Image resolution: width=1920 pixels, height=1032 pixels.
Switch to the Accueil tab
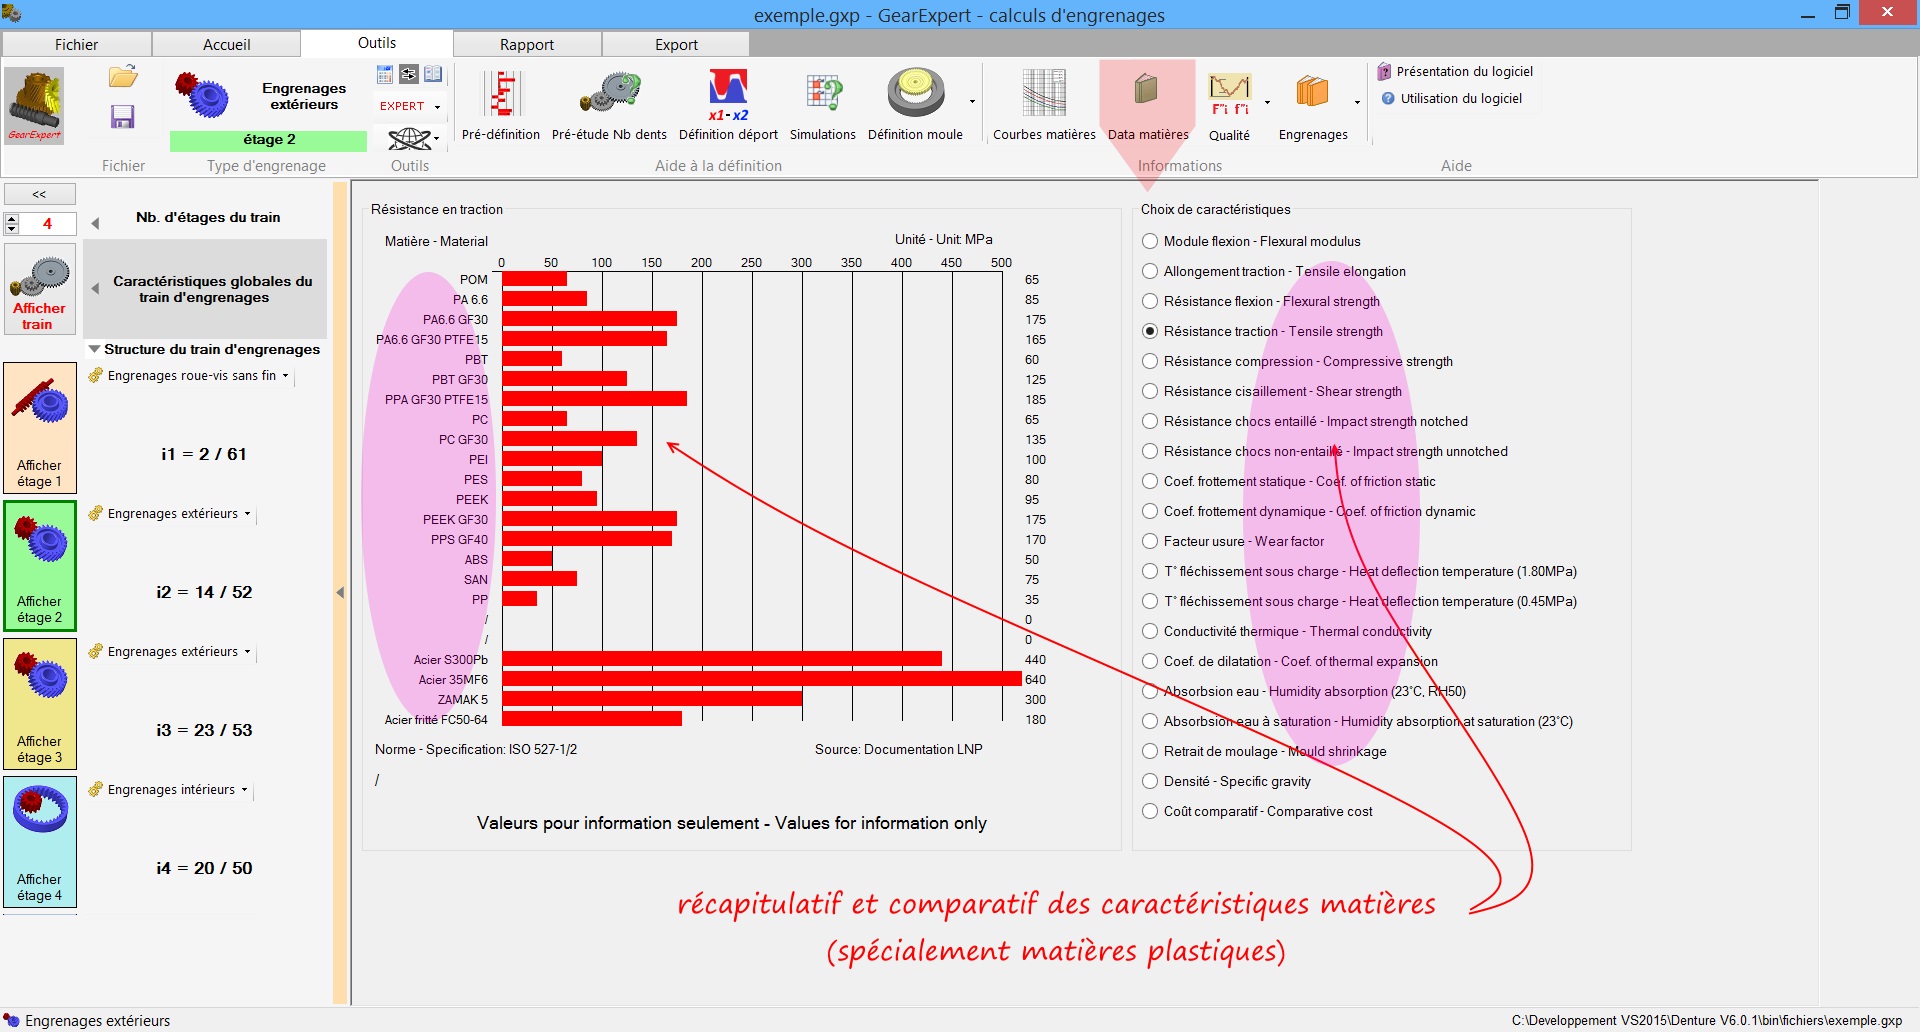point(227,44)
